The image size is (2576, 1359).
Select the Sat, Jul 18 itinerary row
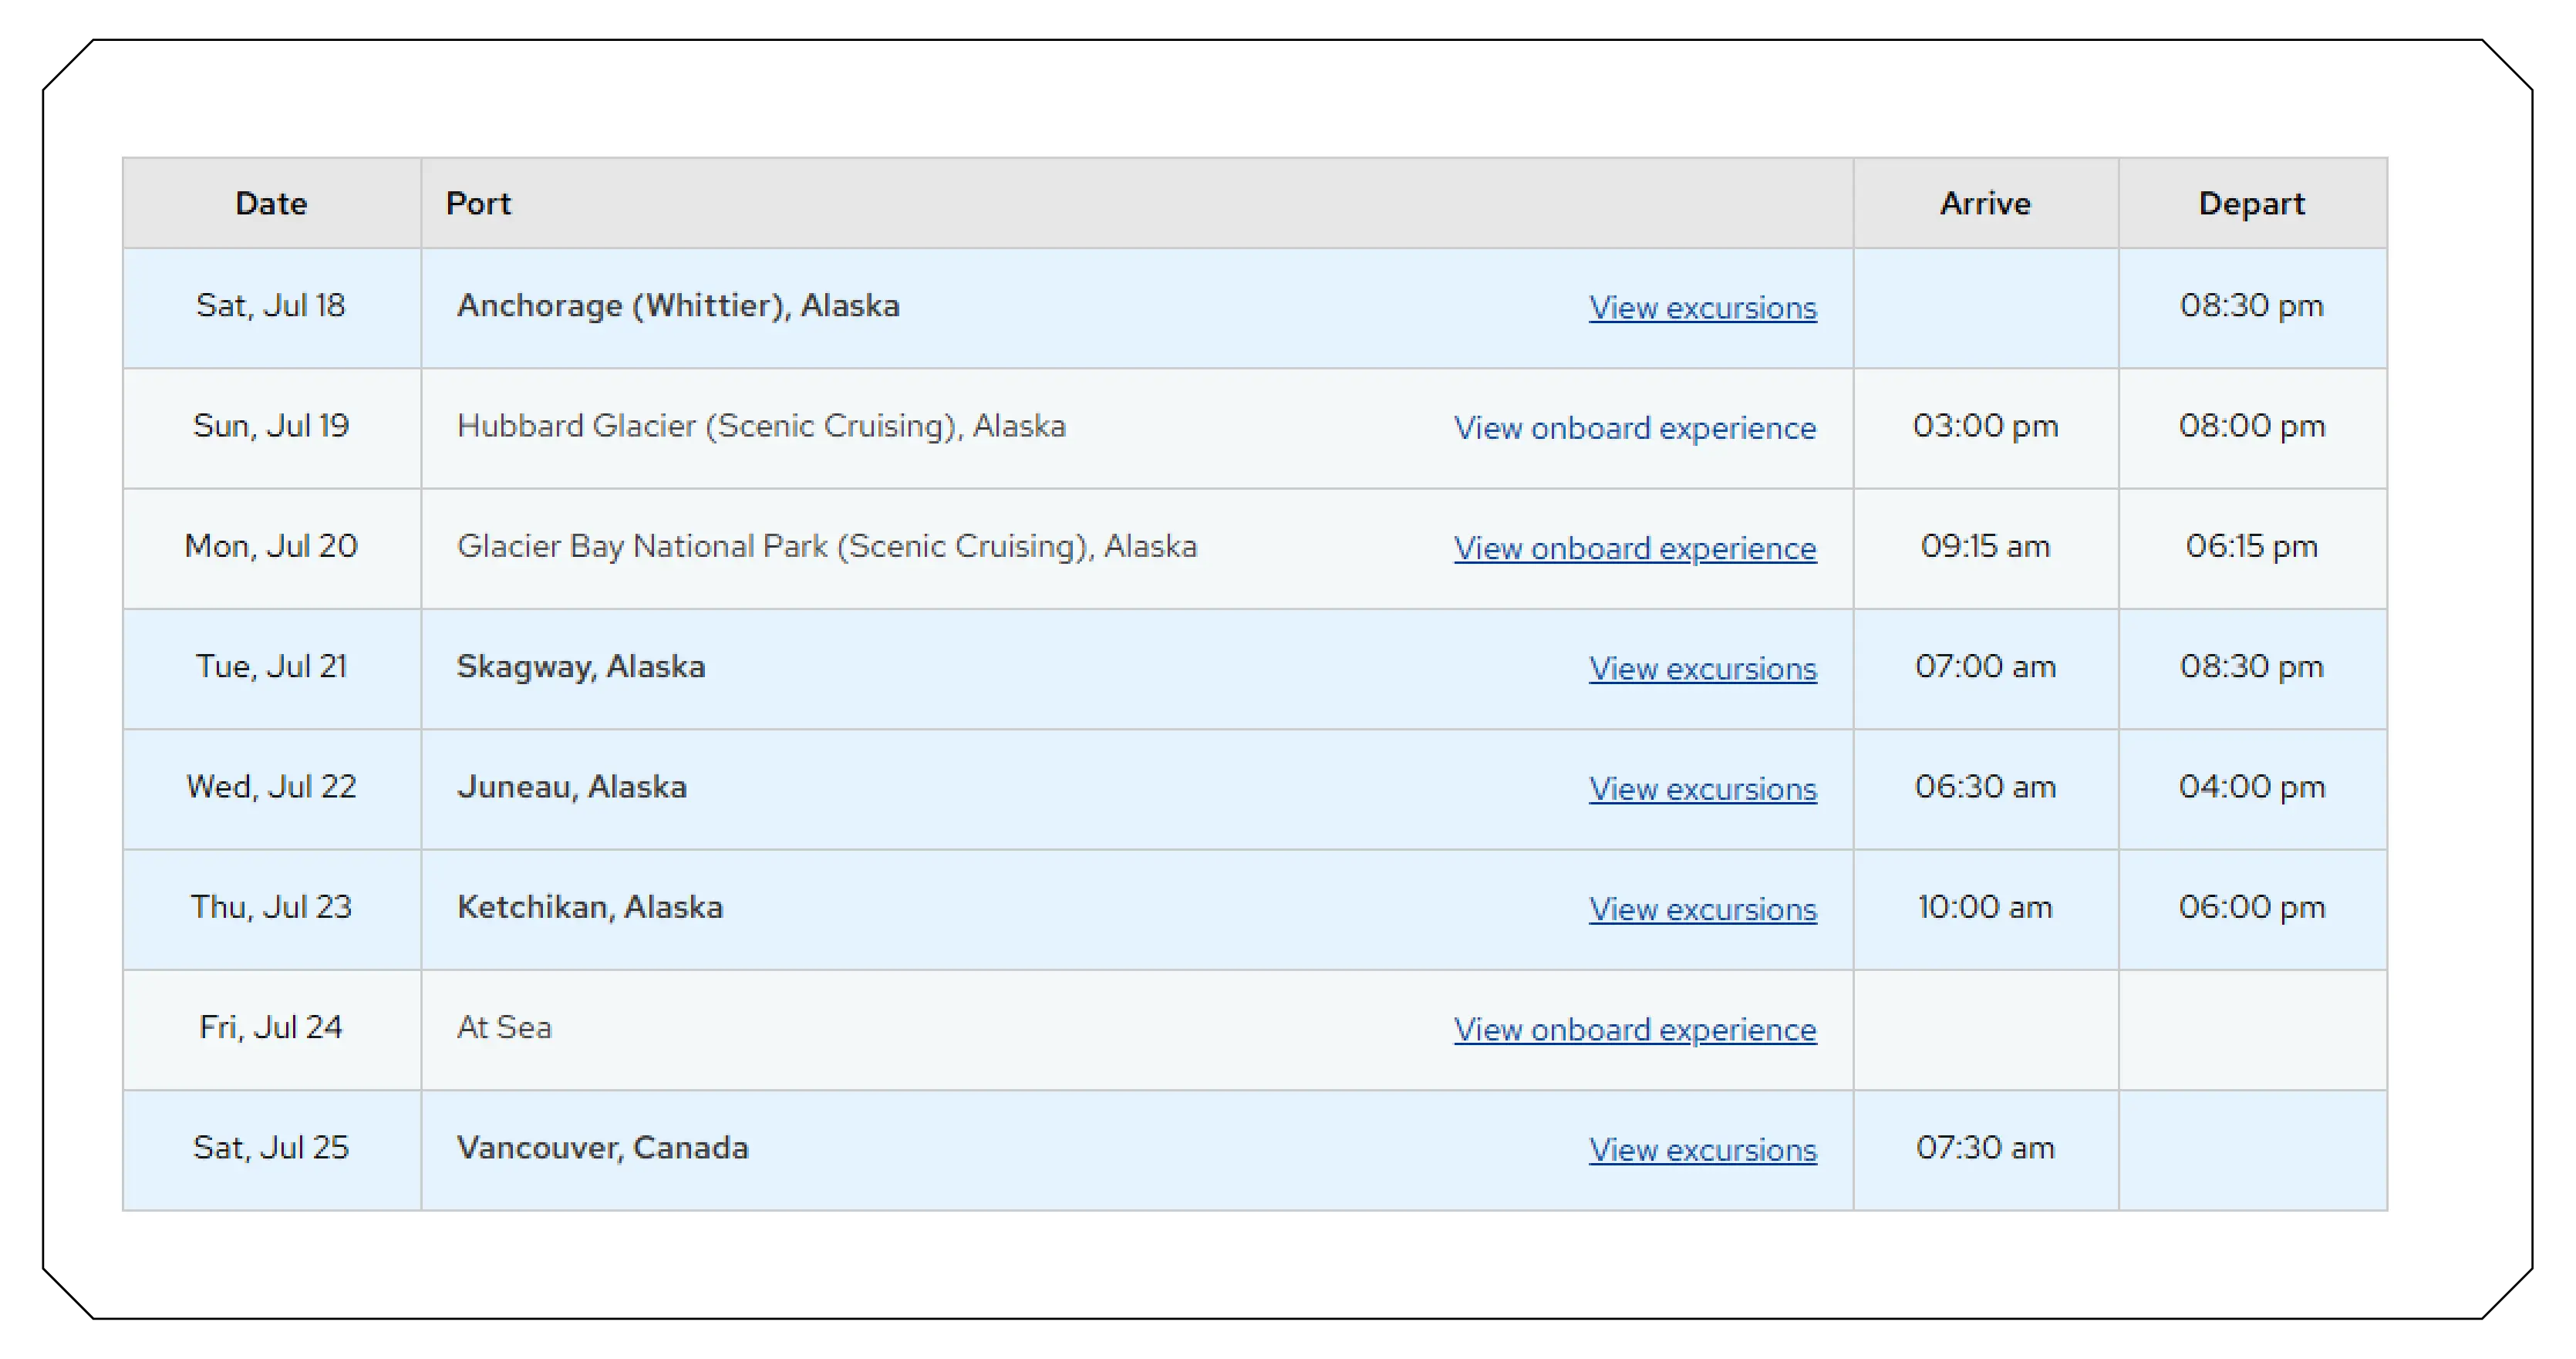pyautogui.click(x=270, y=306)
